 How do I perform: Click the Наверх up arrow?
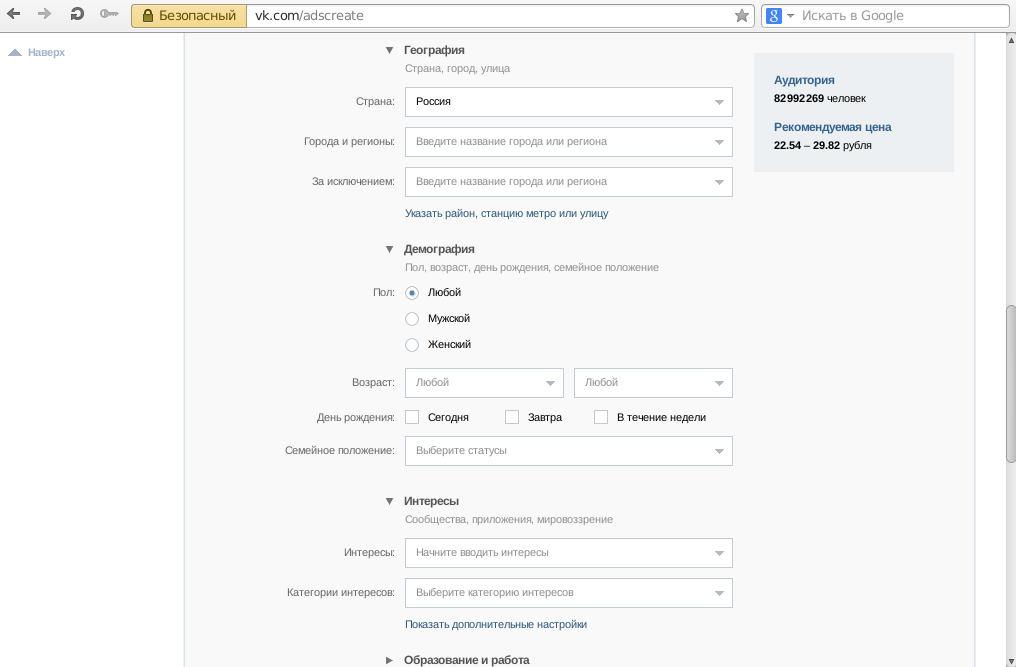coord(15,52)
